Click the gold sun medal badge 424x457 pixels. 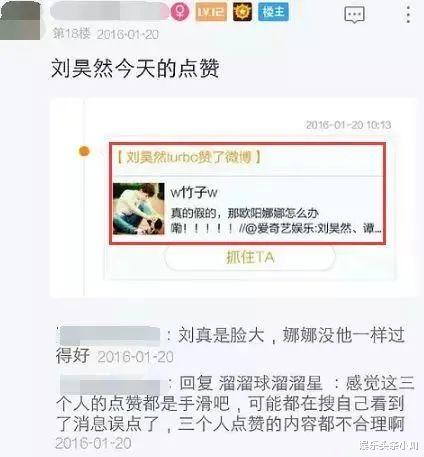(x=242, y=12)
